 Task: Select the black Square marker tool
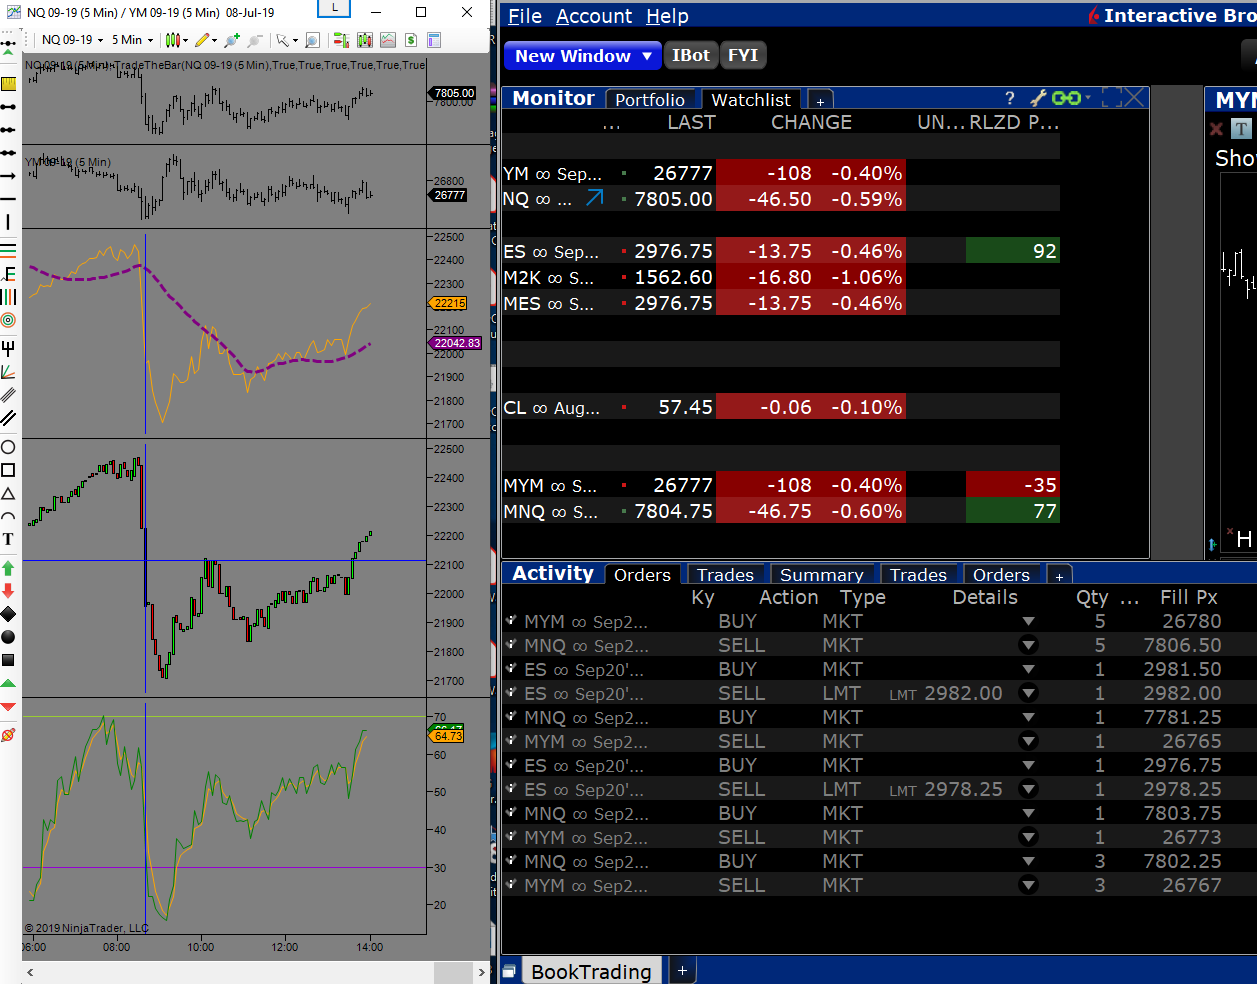pyautogui.click(x=8, y=660)
